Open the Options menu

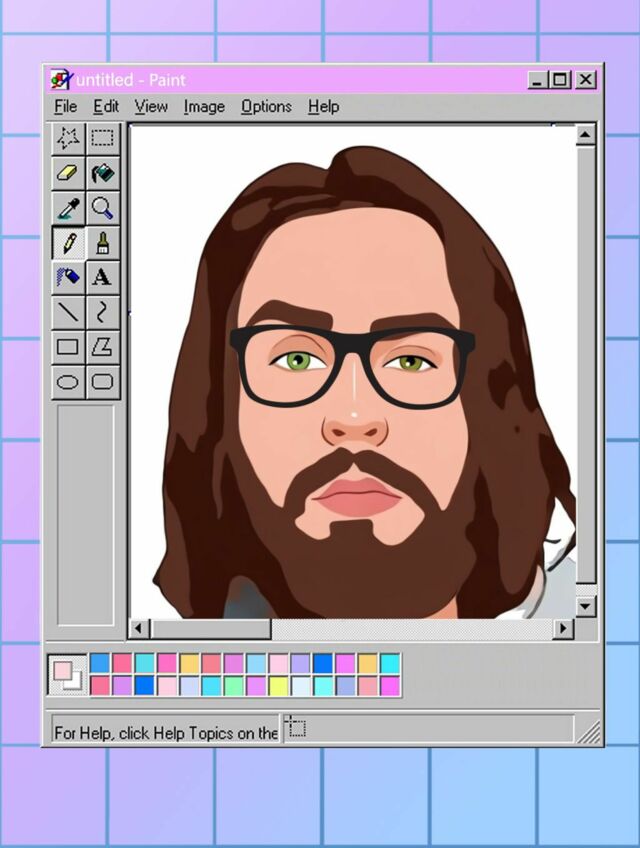pos(266,106)
